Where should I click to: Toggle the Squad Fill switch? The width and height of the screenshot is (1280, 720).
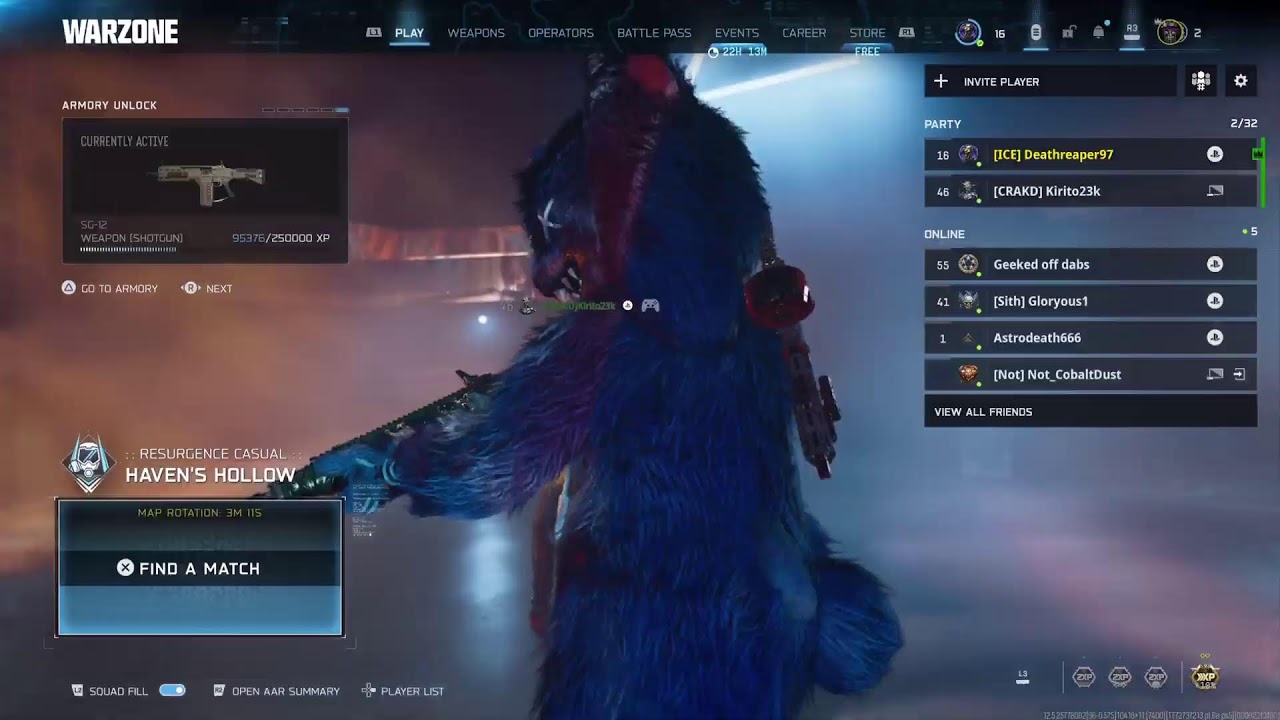[172, 691]
